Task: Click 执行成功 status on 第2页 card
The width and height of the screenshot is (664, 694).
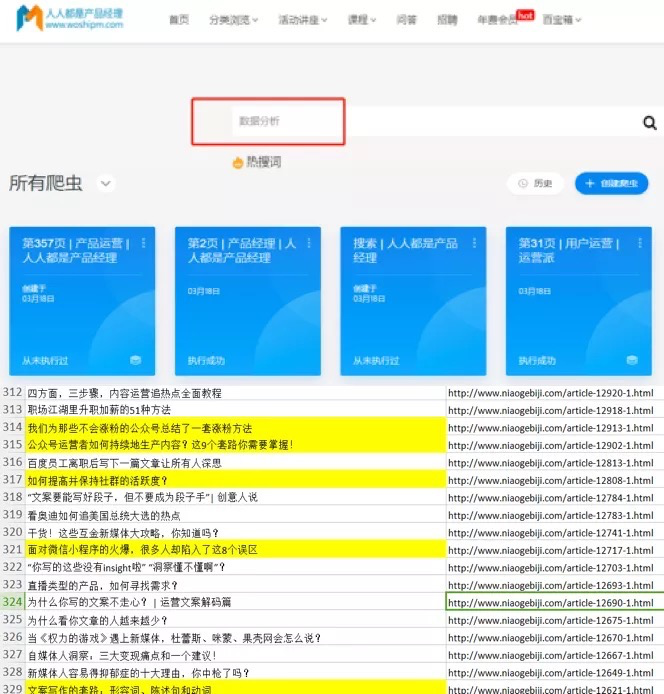Action: 206,360
